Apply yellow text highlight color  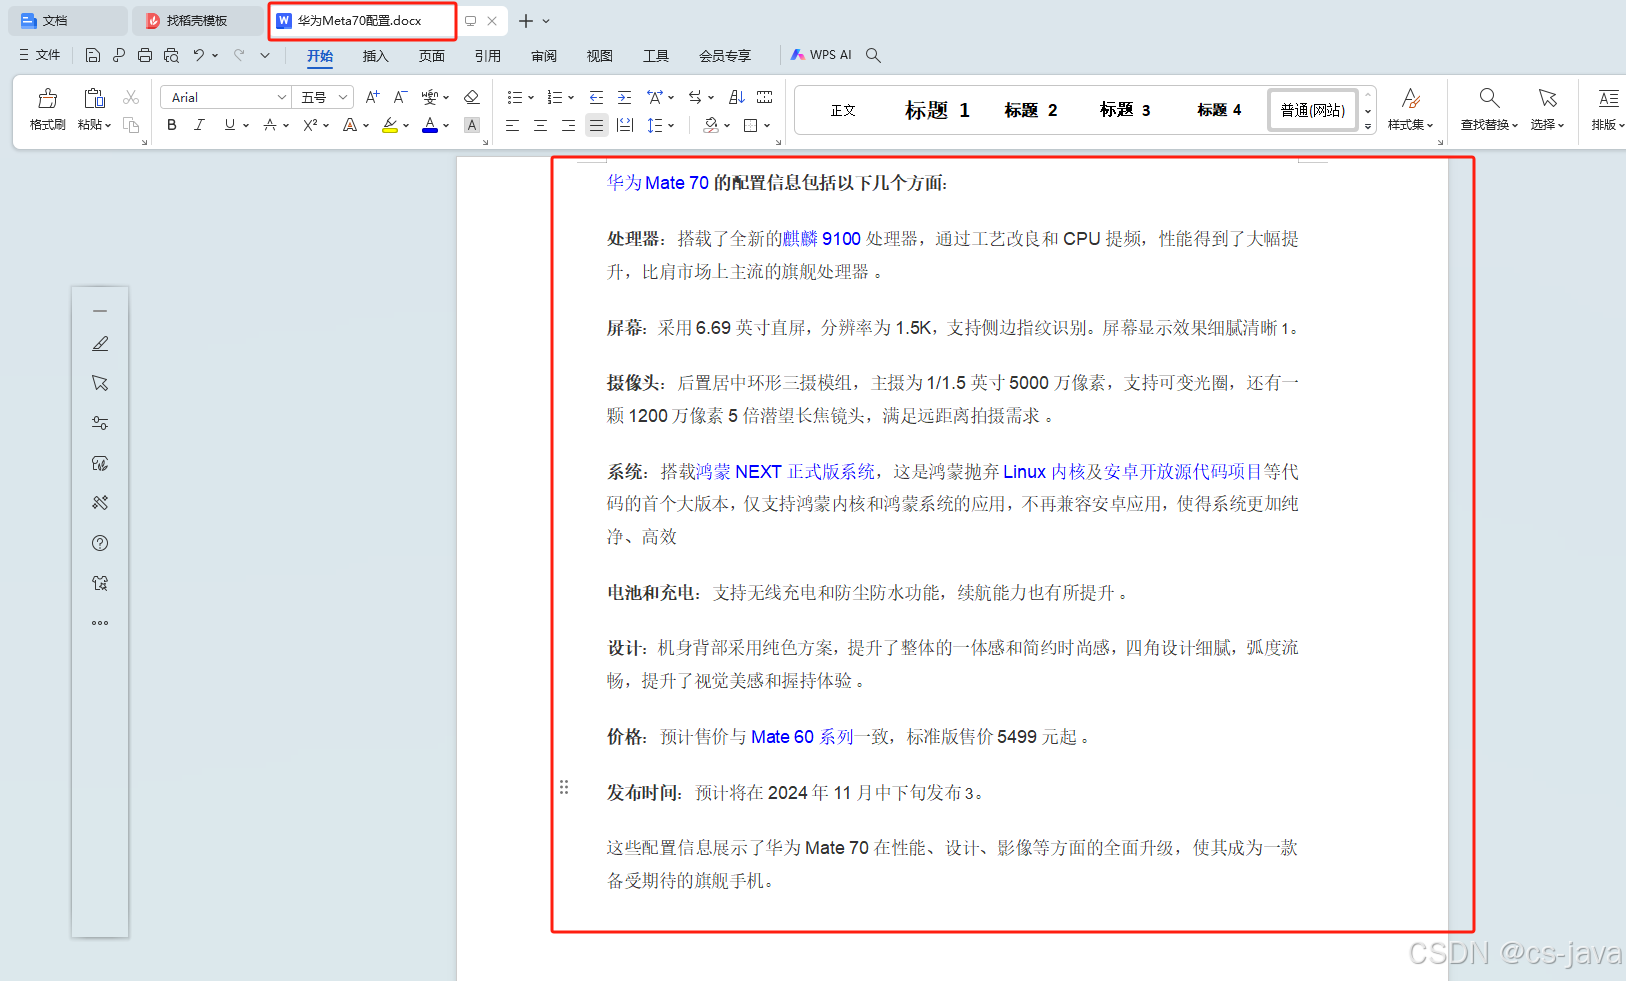click(390, 125)
